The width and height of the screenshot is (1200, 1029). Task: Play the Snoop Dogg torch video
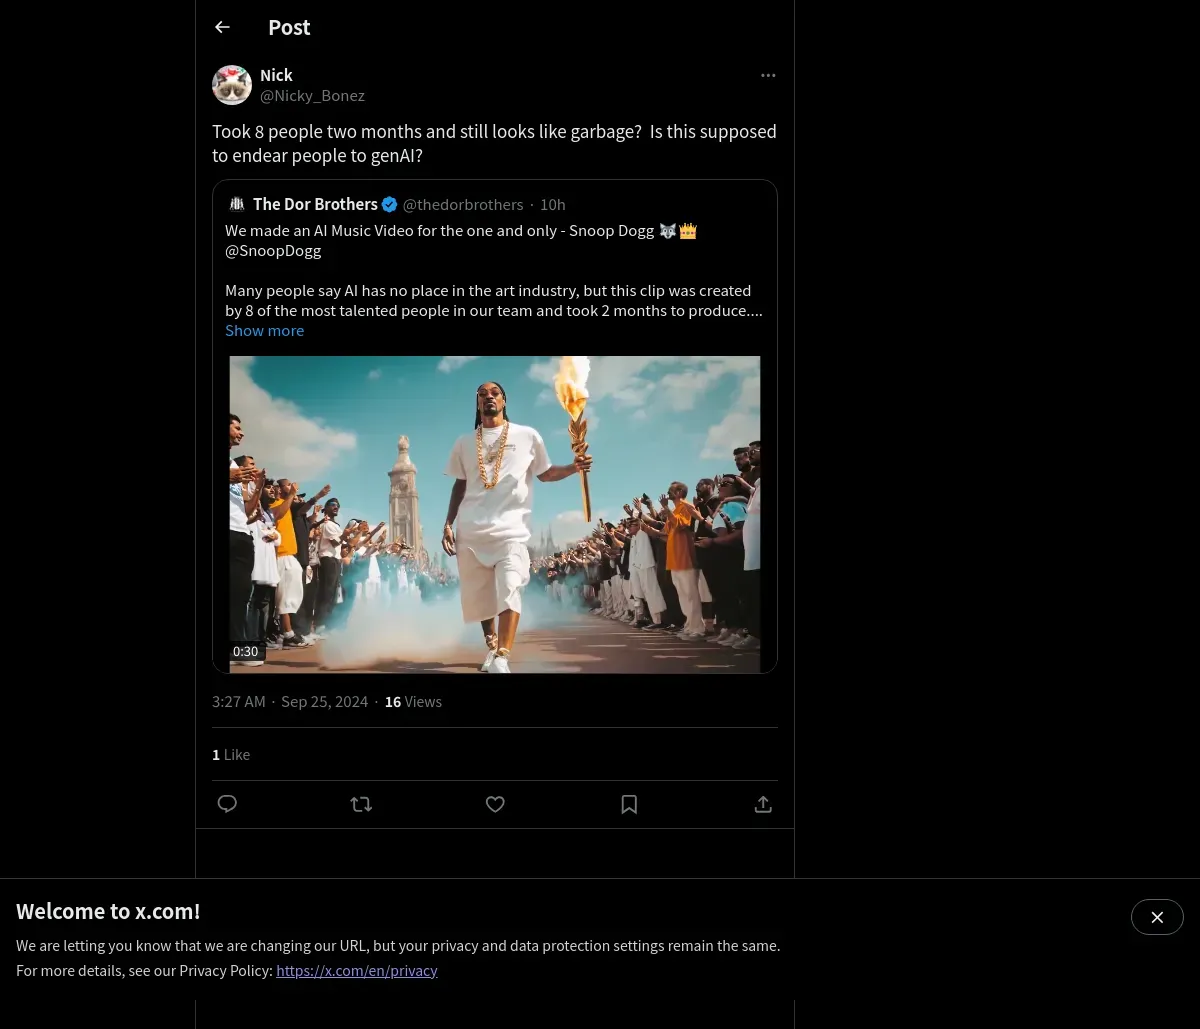pos(495,514)
